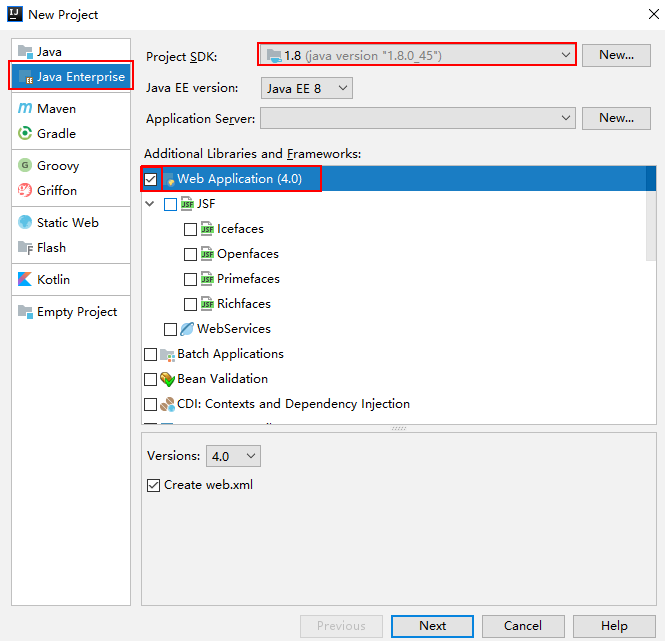665x641 pixels.
Task: Click the Java folder icon in sidebar
Action: click(25, 52)
